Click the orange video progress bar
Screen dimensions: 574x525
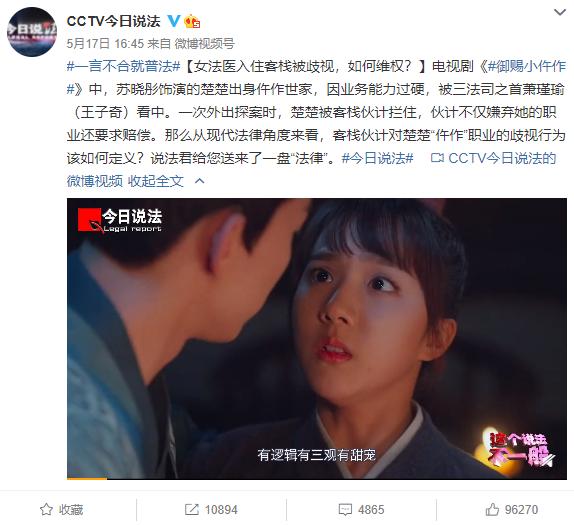[87, 478]
